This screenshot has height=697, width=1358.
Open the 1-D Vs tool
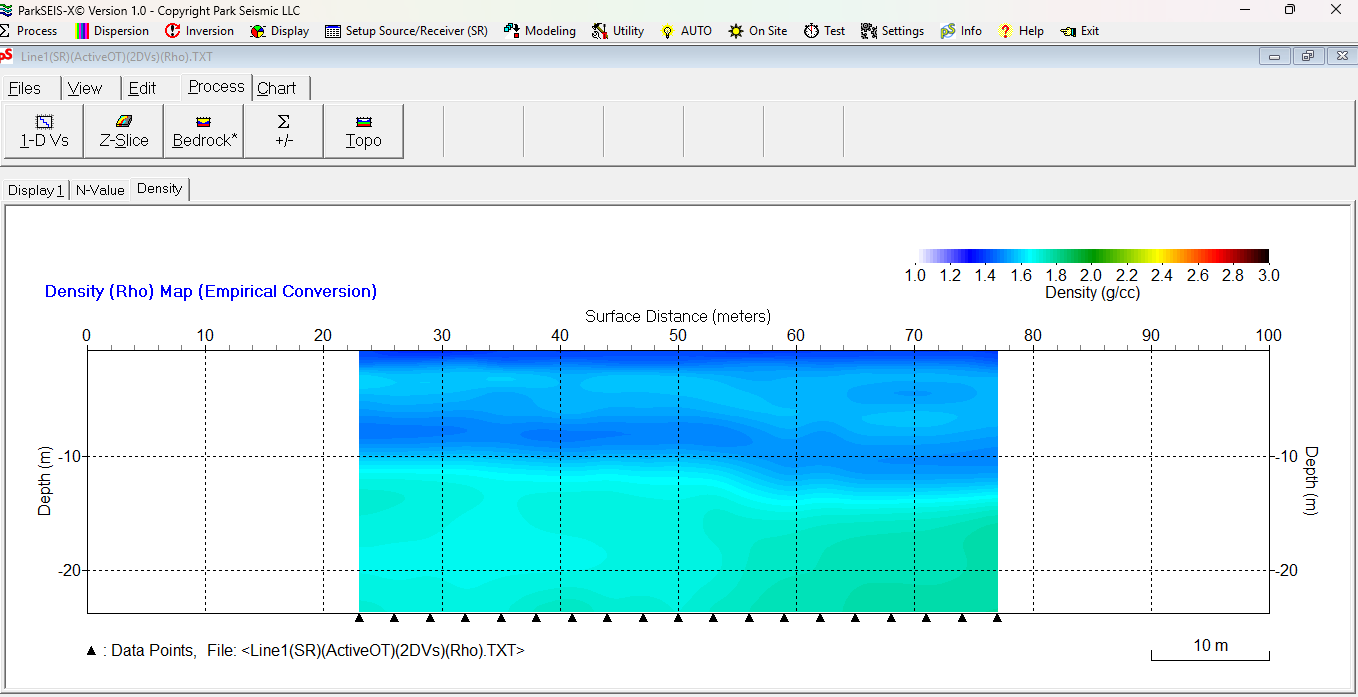pyautogui.click(x=44, y=131)
